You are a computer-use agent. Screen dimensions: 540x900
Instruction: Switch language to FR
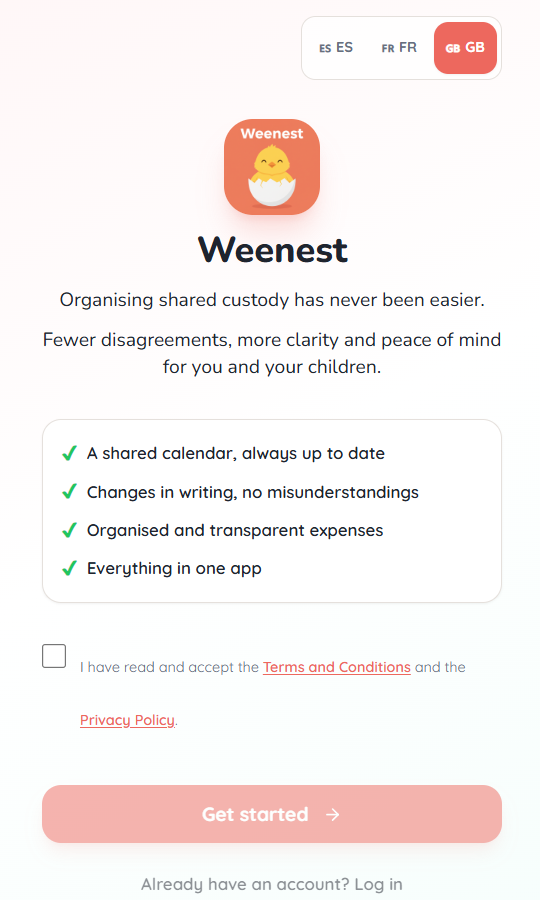coord(399,48)
